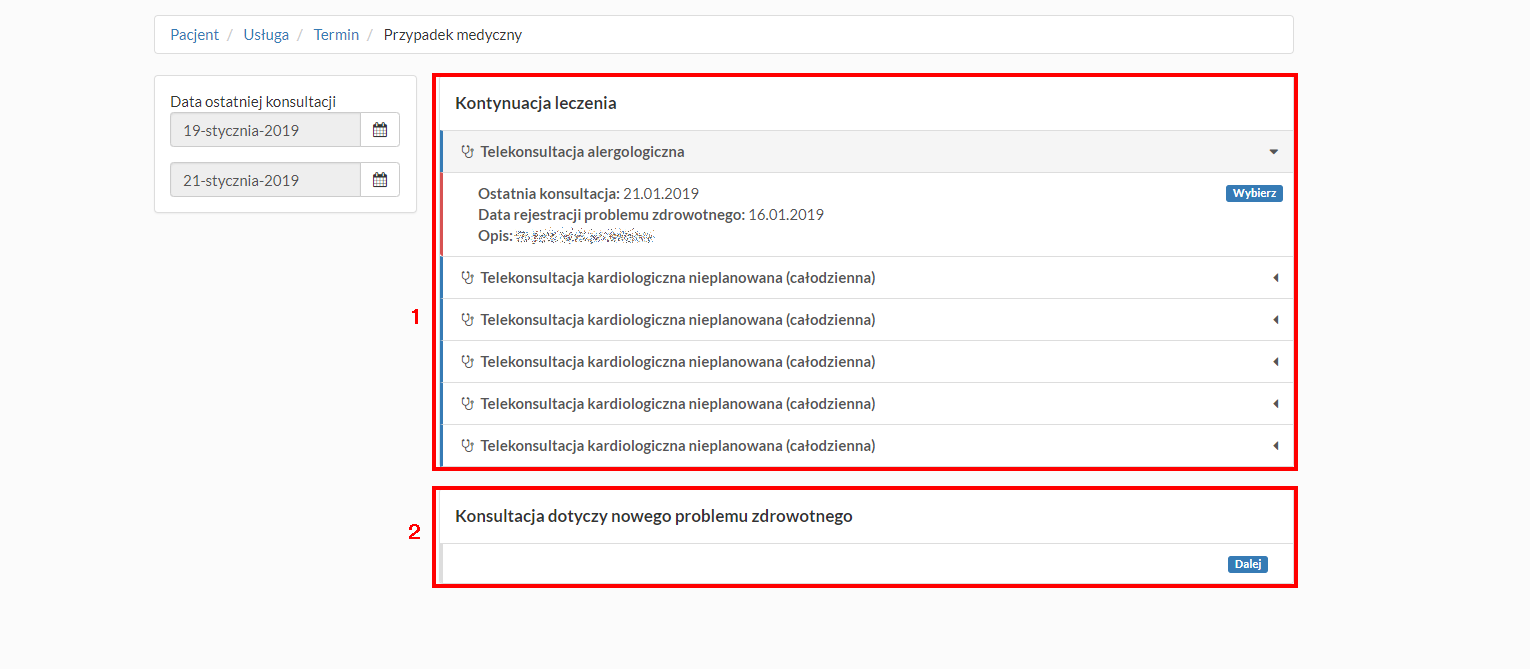Screen dimensions: 1530x669
Task: Click stethoscope icon on last kardiologiczna nieplanowana row
Action: [x=467, y=445]
